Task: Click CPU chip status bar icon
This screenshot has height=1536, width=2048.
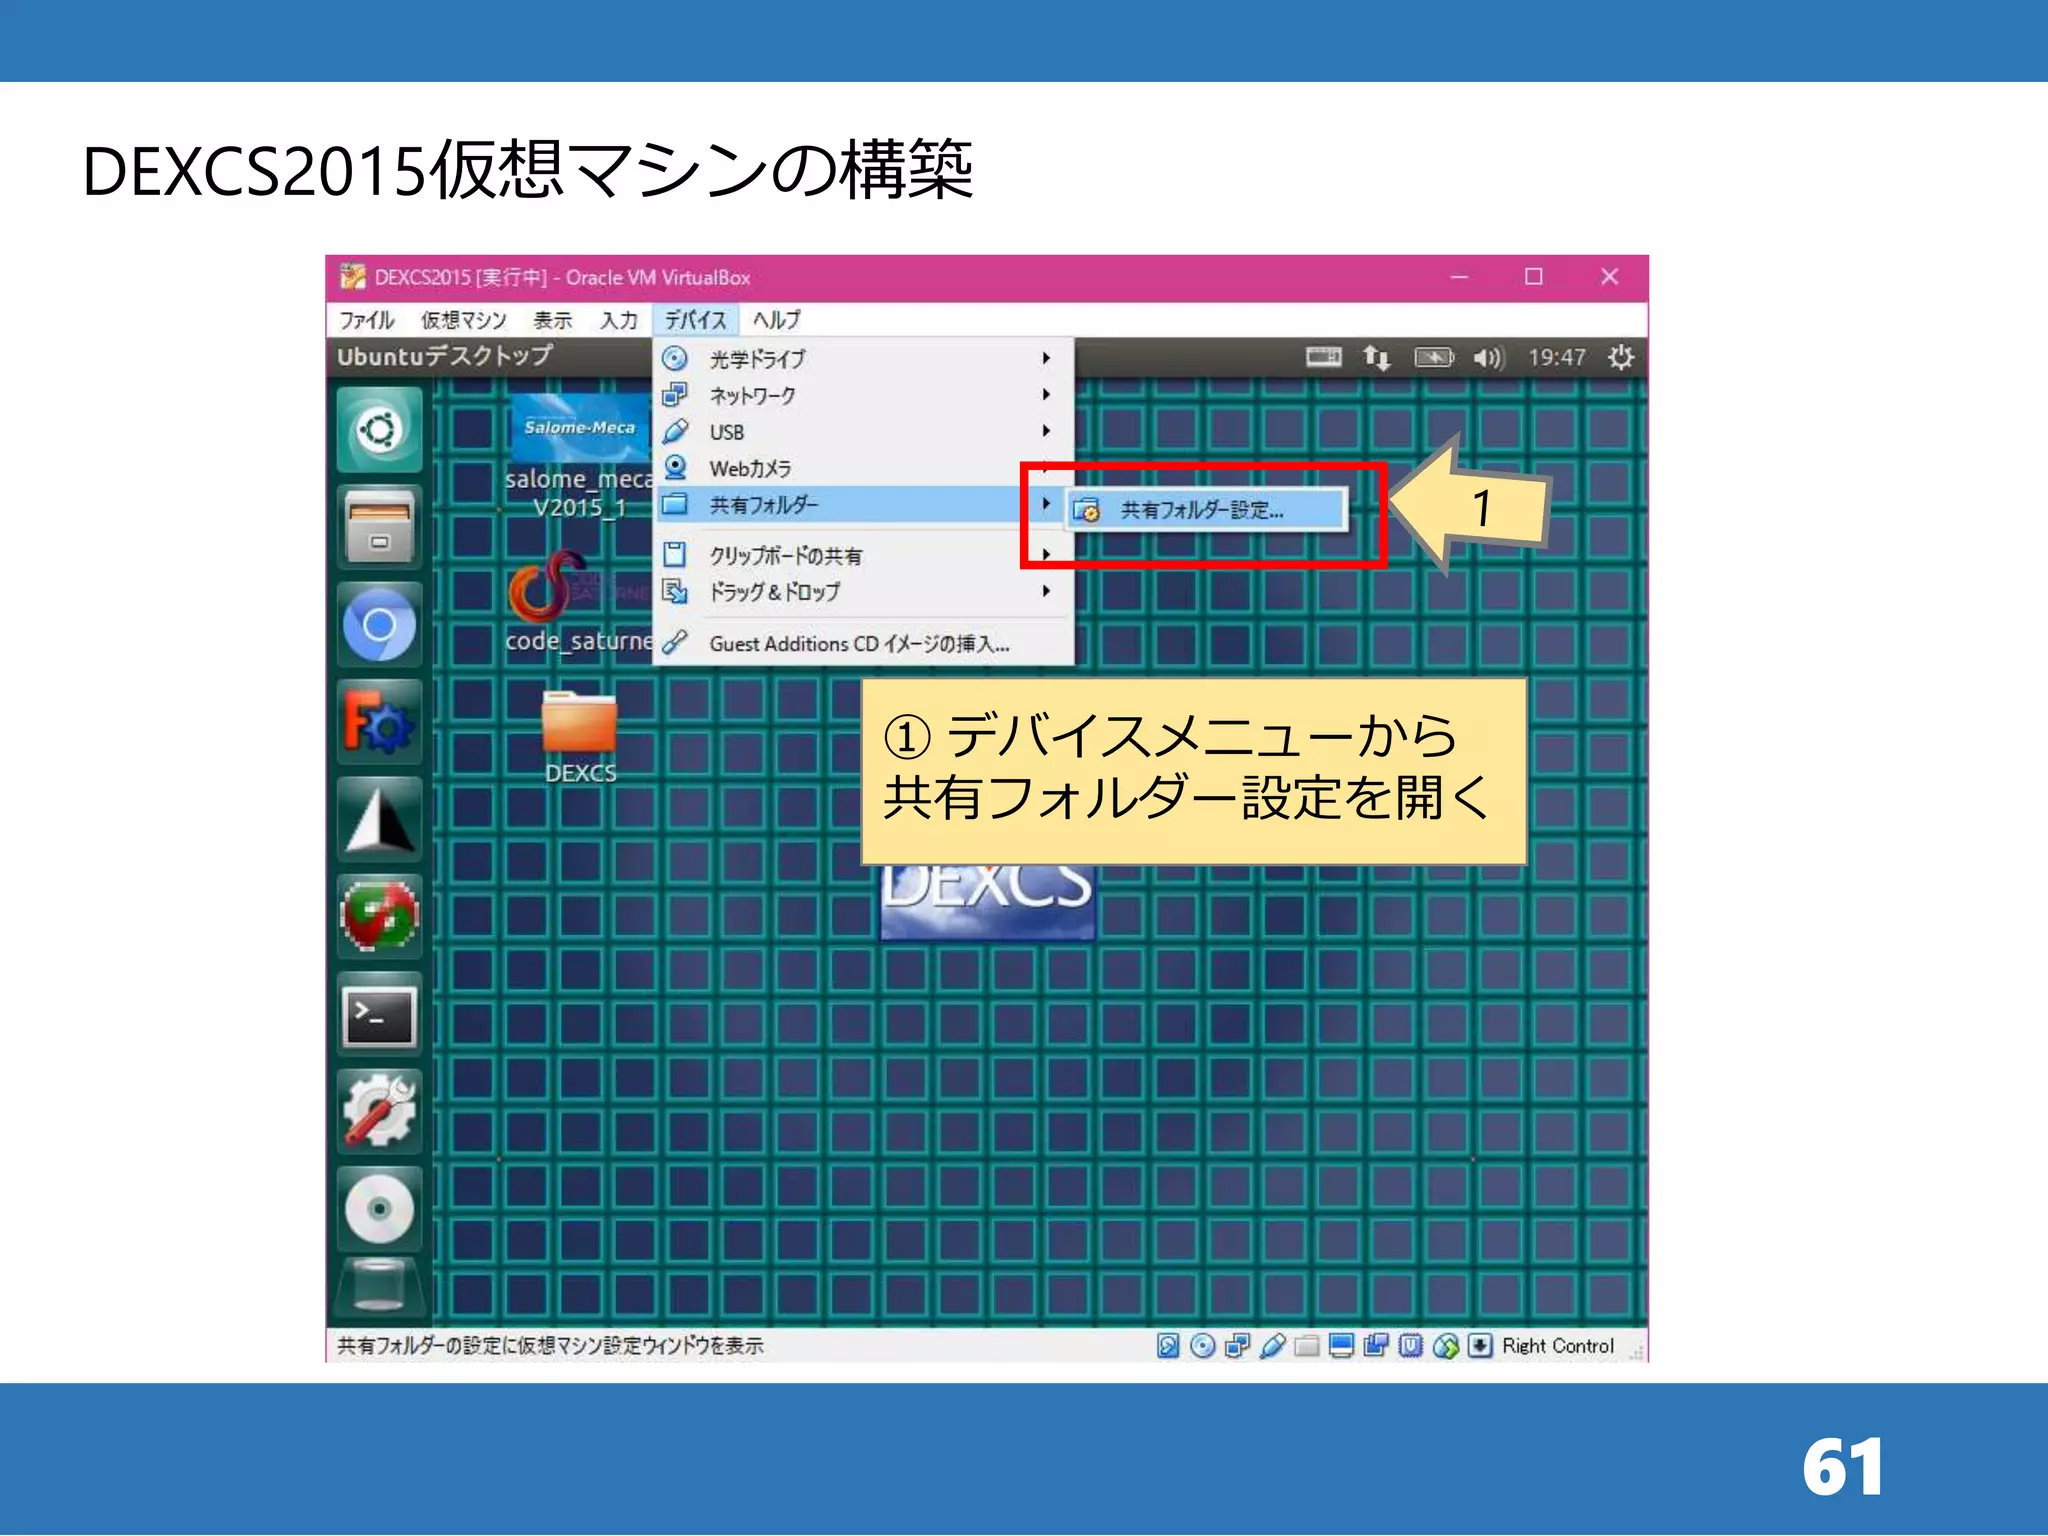Action: (1411, 1346)
